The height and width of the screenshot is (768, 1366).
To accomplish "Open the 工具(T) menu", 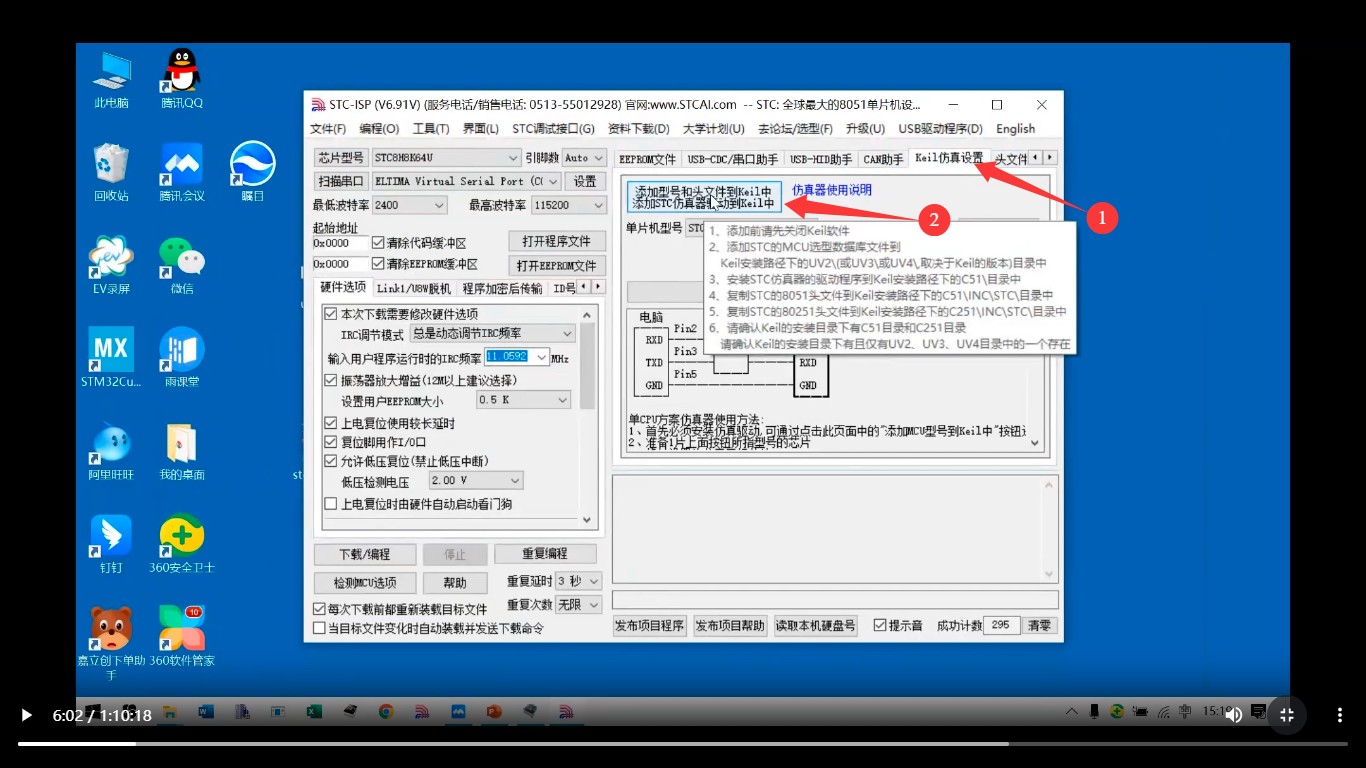I will (x=431, y=129).
